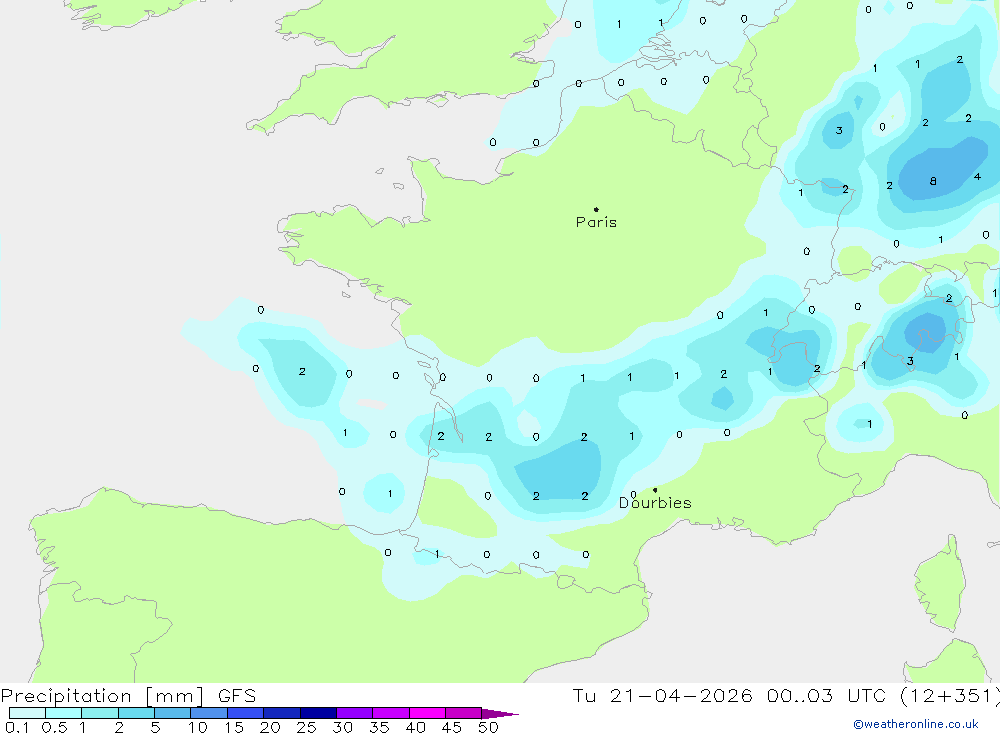Image resolution: width=1000 pixels, height=733 pixels.
Task: Click the '(12+351)' forecast run text
Action: [950, 696]
